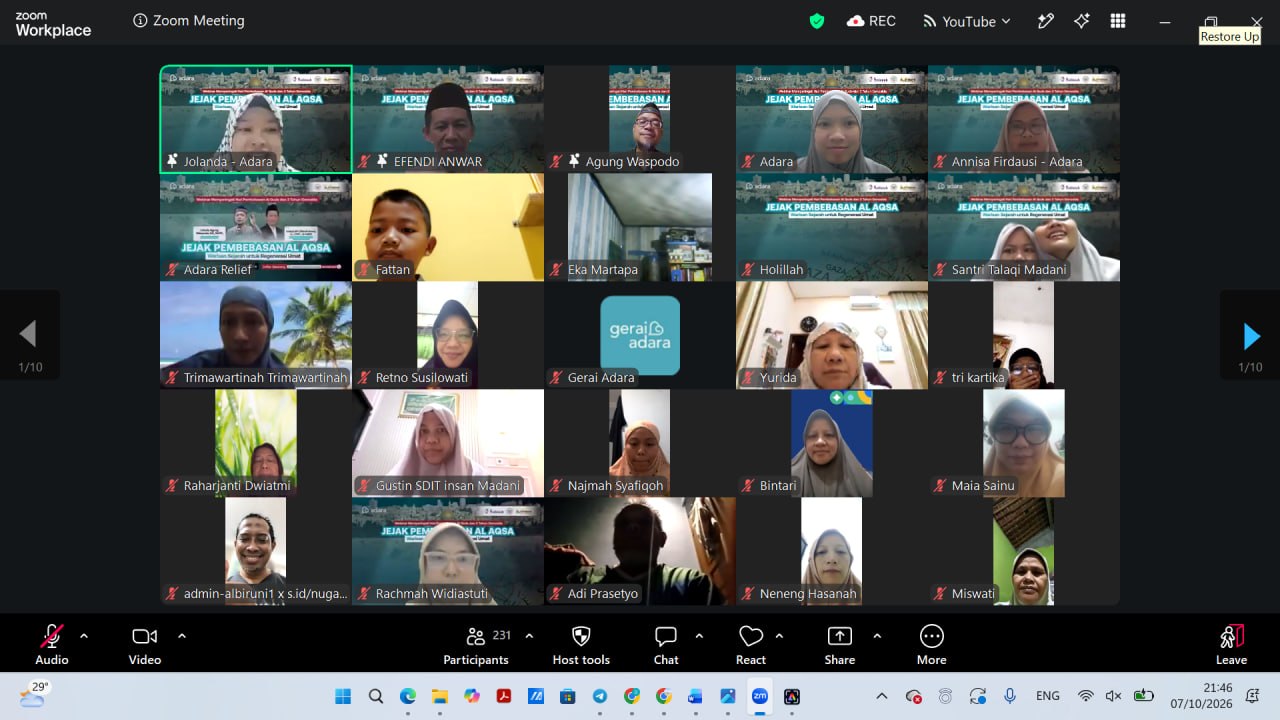Screen dimensions: 1280x720
Task: Open Host tools shield
Action: tap(581, 644)
